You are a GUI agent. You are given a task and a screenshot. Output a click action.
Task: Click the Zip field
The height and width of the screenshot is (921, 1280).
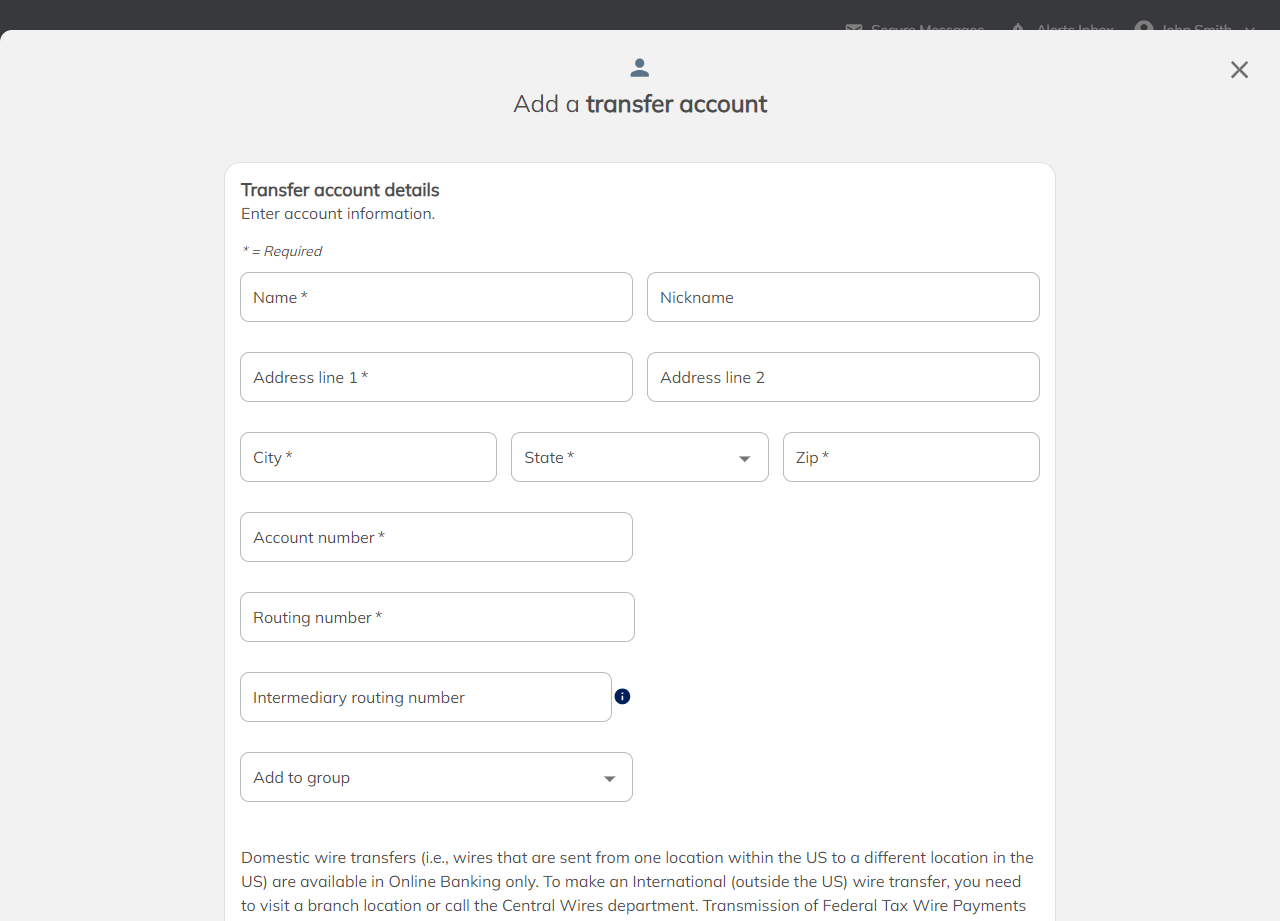coord(911,457)
